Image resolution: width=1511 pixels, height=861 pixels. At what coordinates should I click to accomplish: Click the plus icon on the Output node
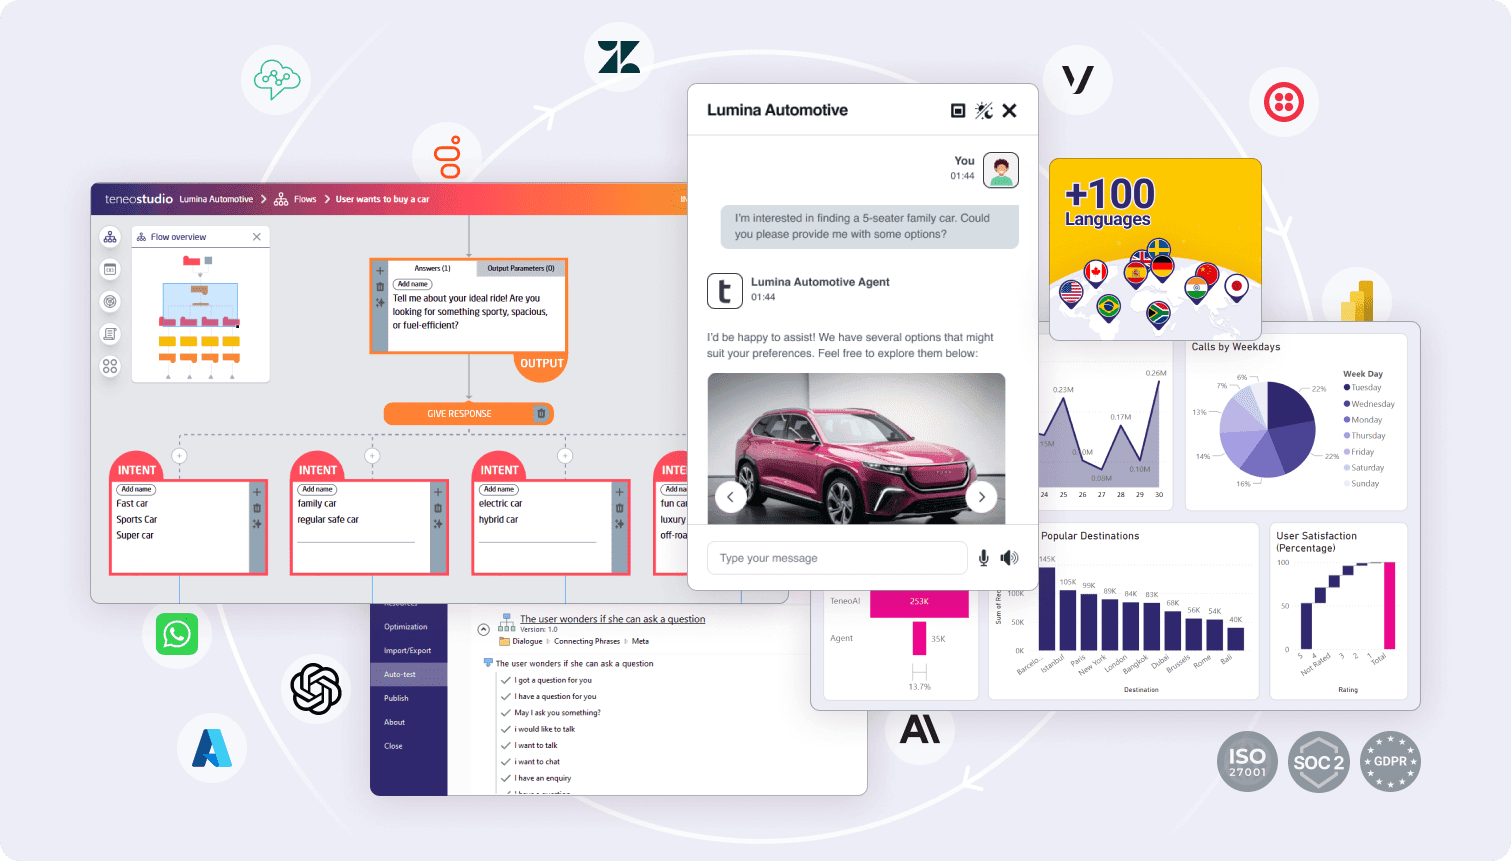point(380,270)
